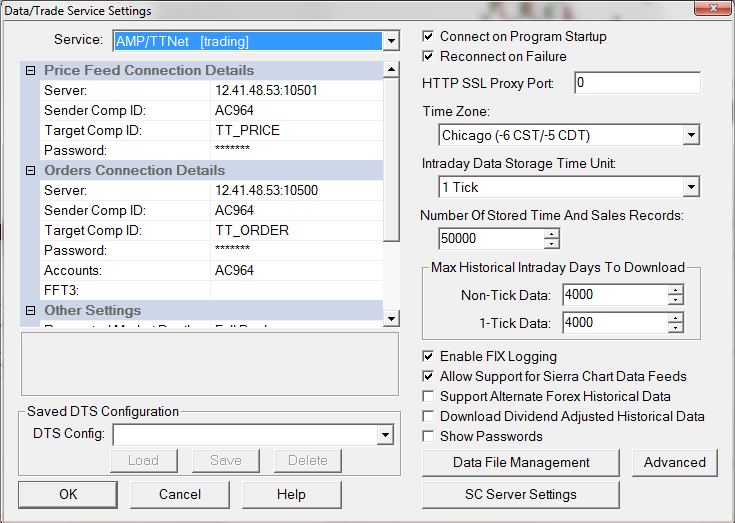Open the DTS Config dropdown
The image size is (735, 523).
[x=385, y=435]
